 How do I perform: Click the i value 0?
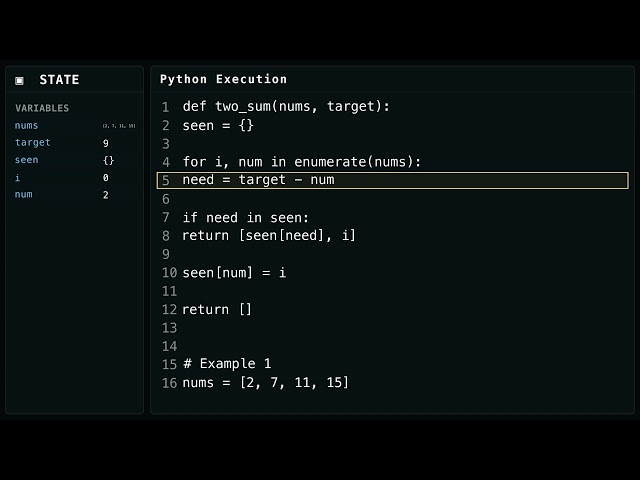point(106,178)
